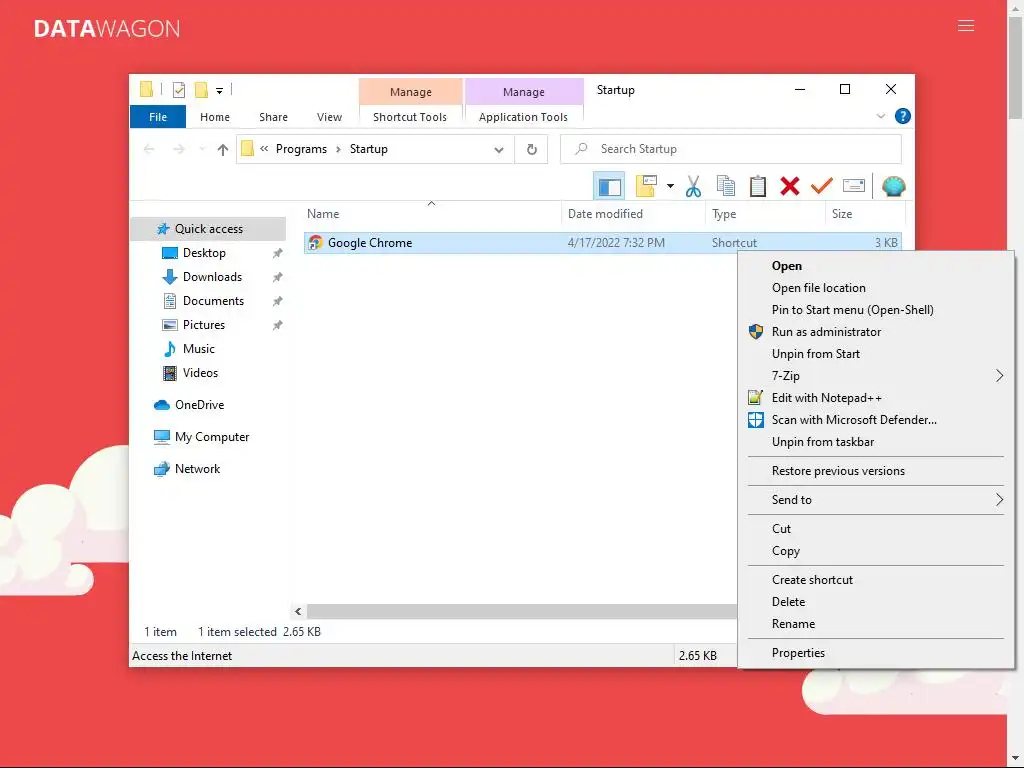This screenshot has width=1024, height=768.
Task: Click the Up one level arrow
Action: point(223,150)
